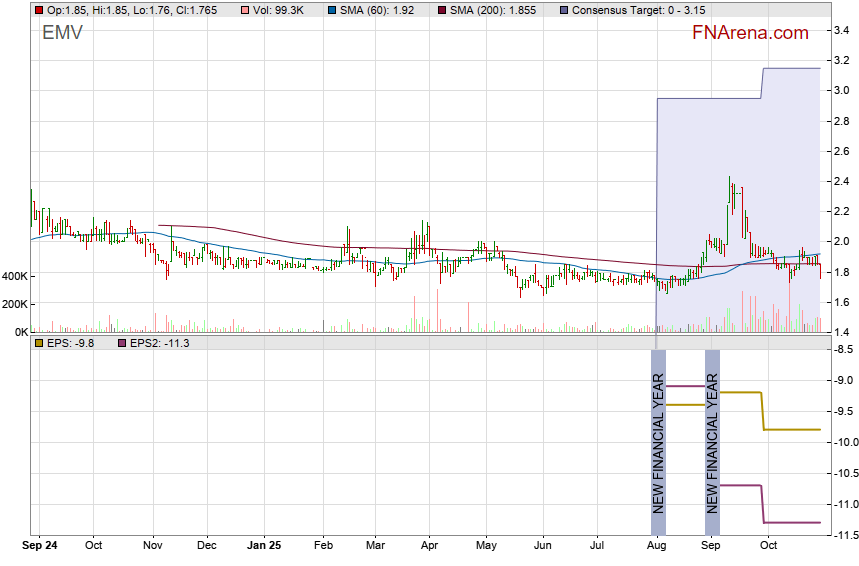Screen dimensions: 859x566
Task: Click the 400K volume axis label
Action: pyautogui.click(x=14, y=276)
